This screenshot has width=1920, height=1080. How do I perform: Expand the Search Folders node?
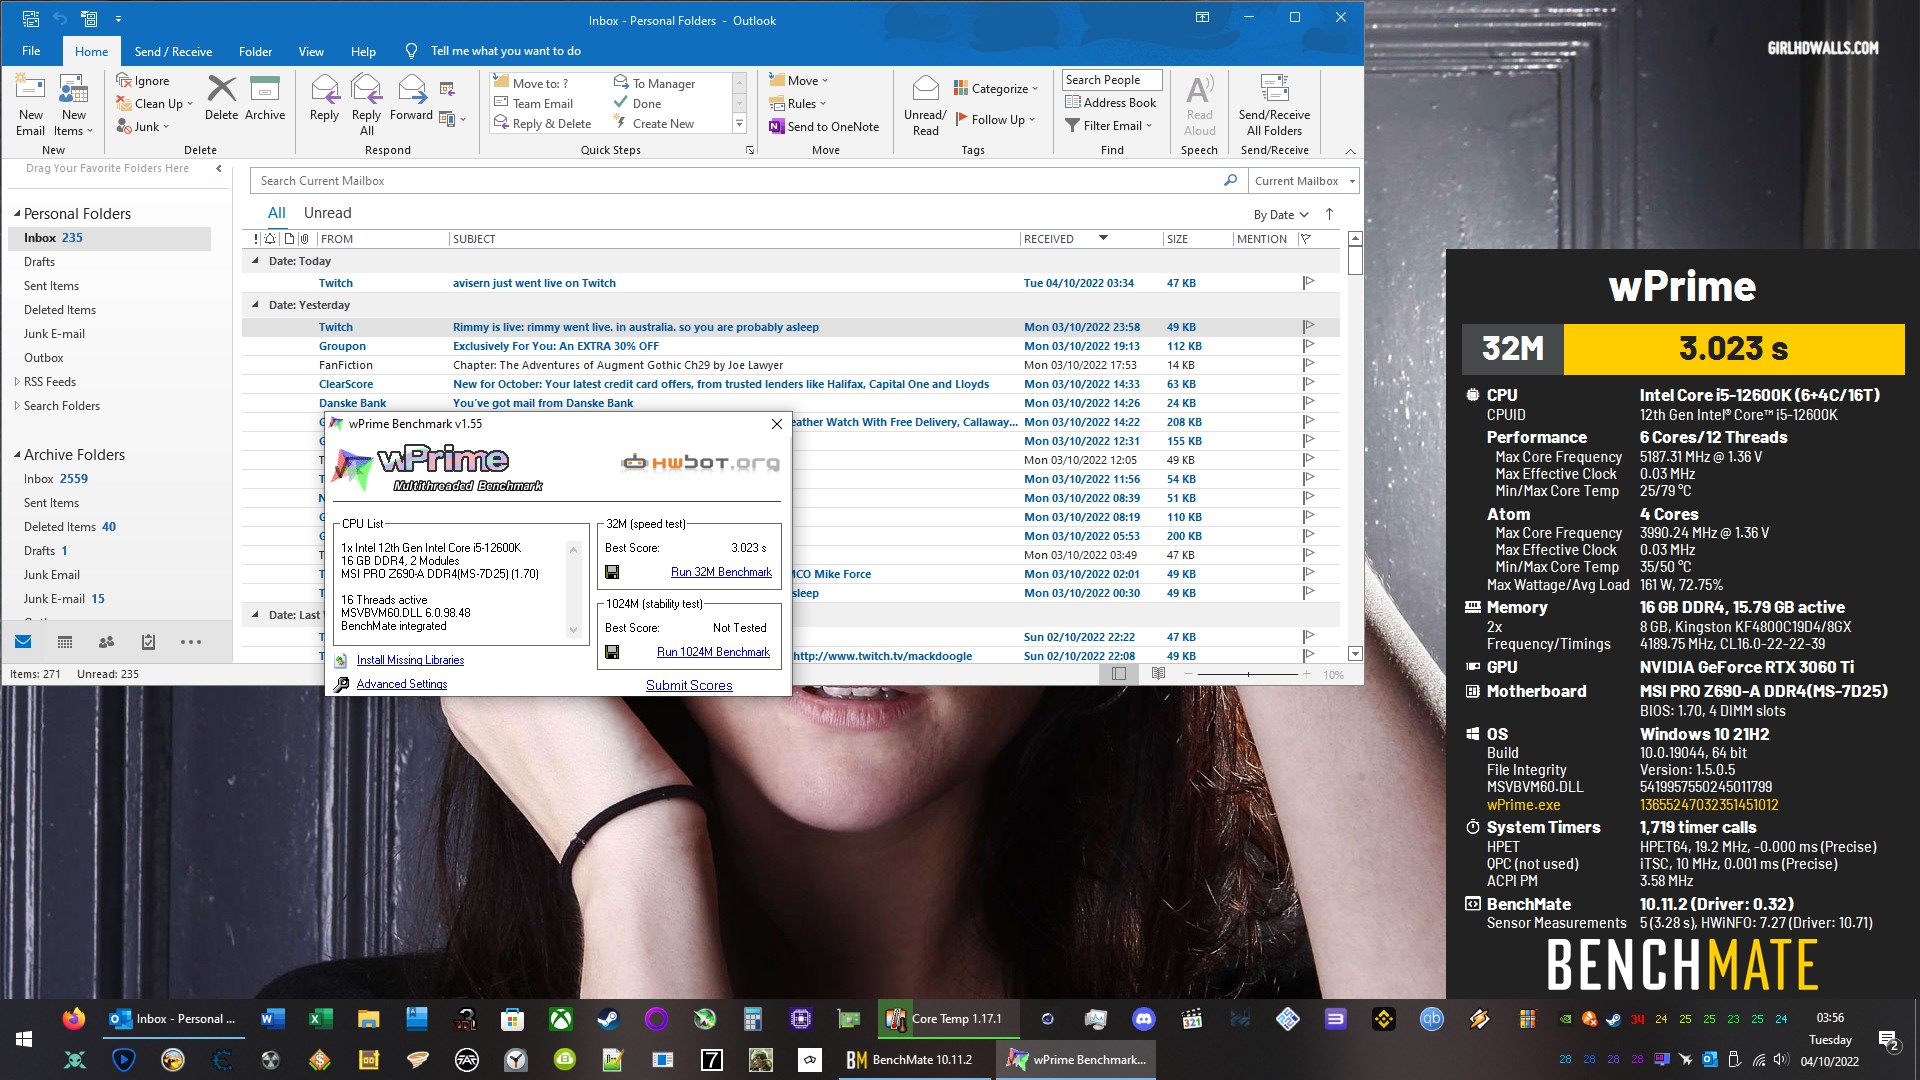17,406
